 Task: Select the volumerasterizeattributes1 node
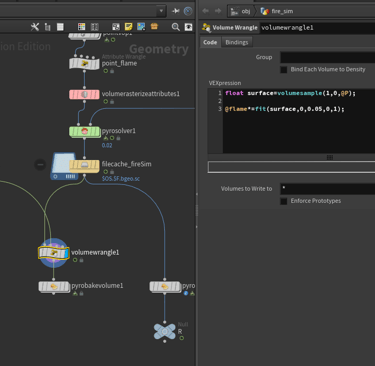click(x=84, y=94)
